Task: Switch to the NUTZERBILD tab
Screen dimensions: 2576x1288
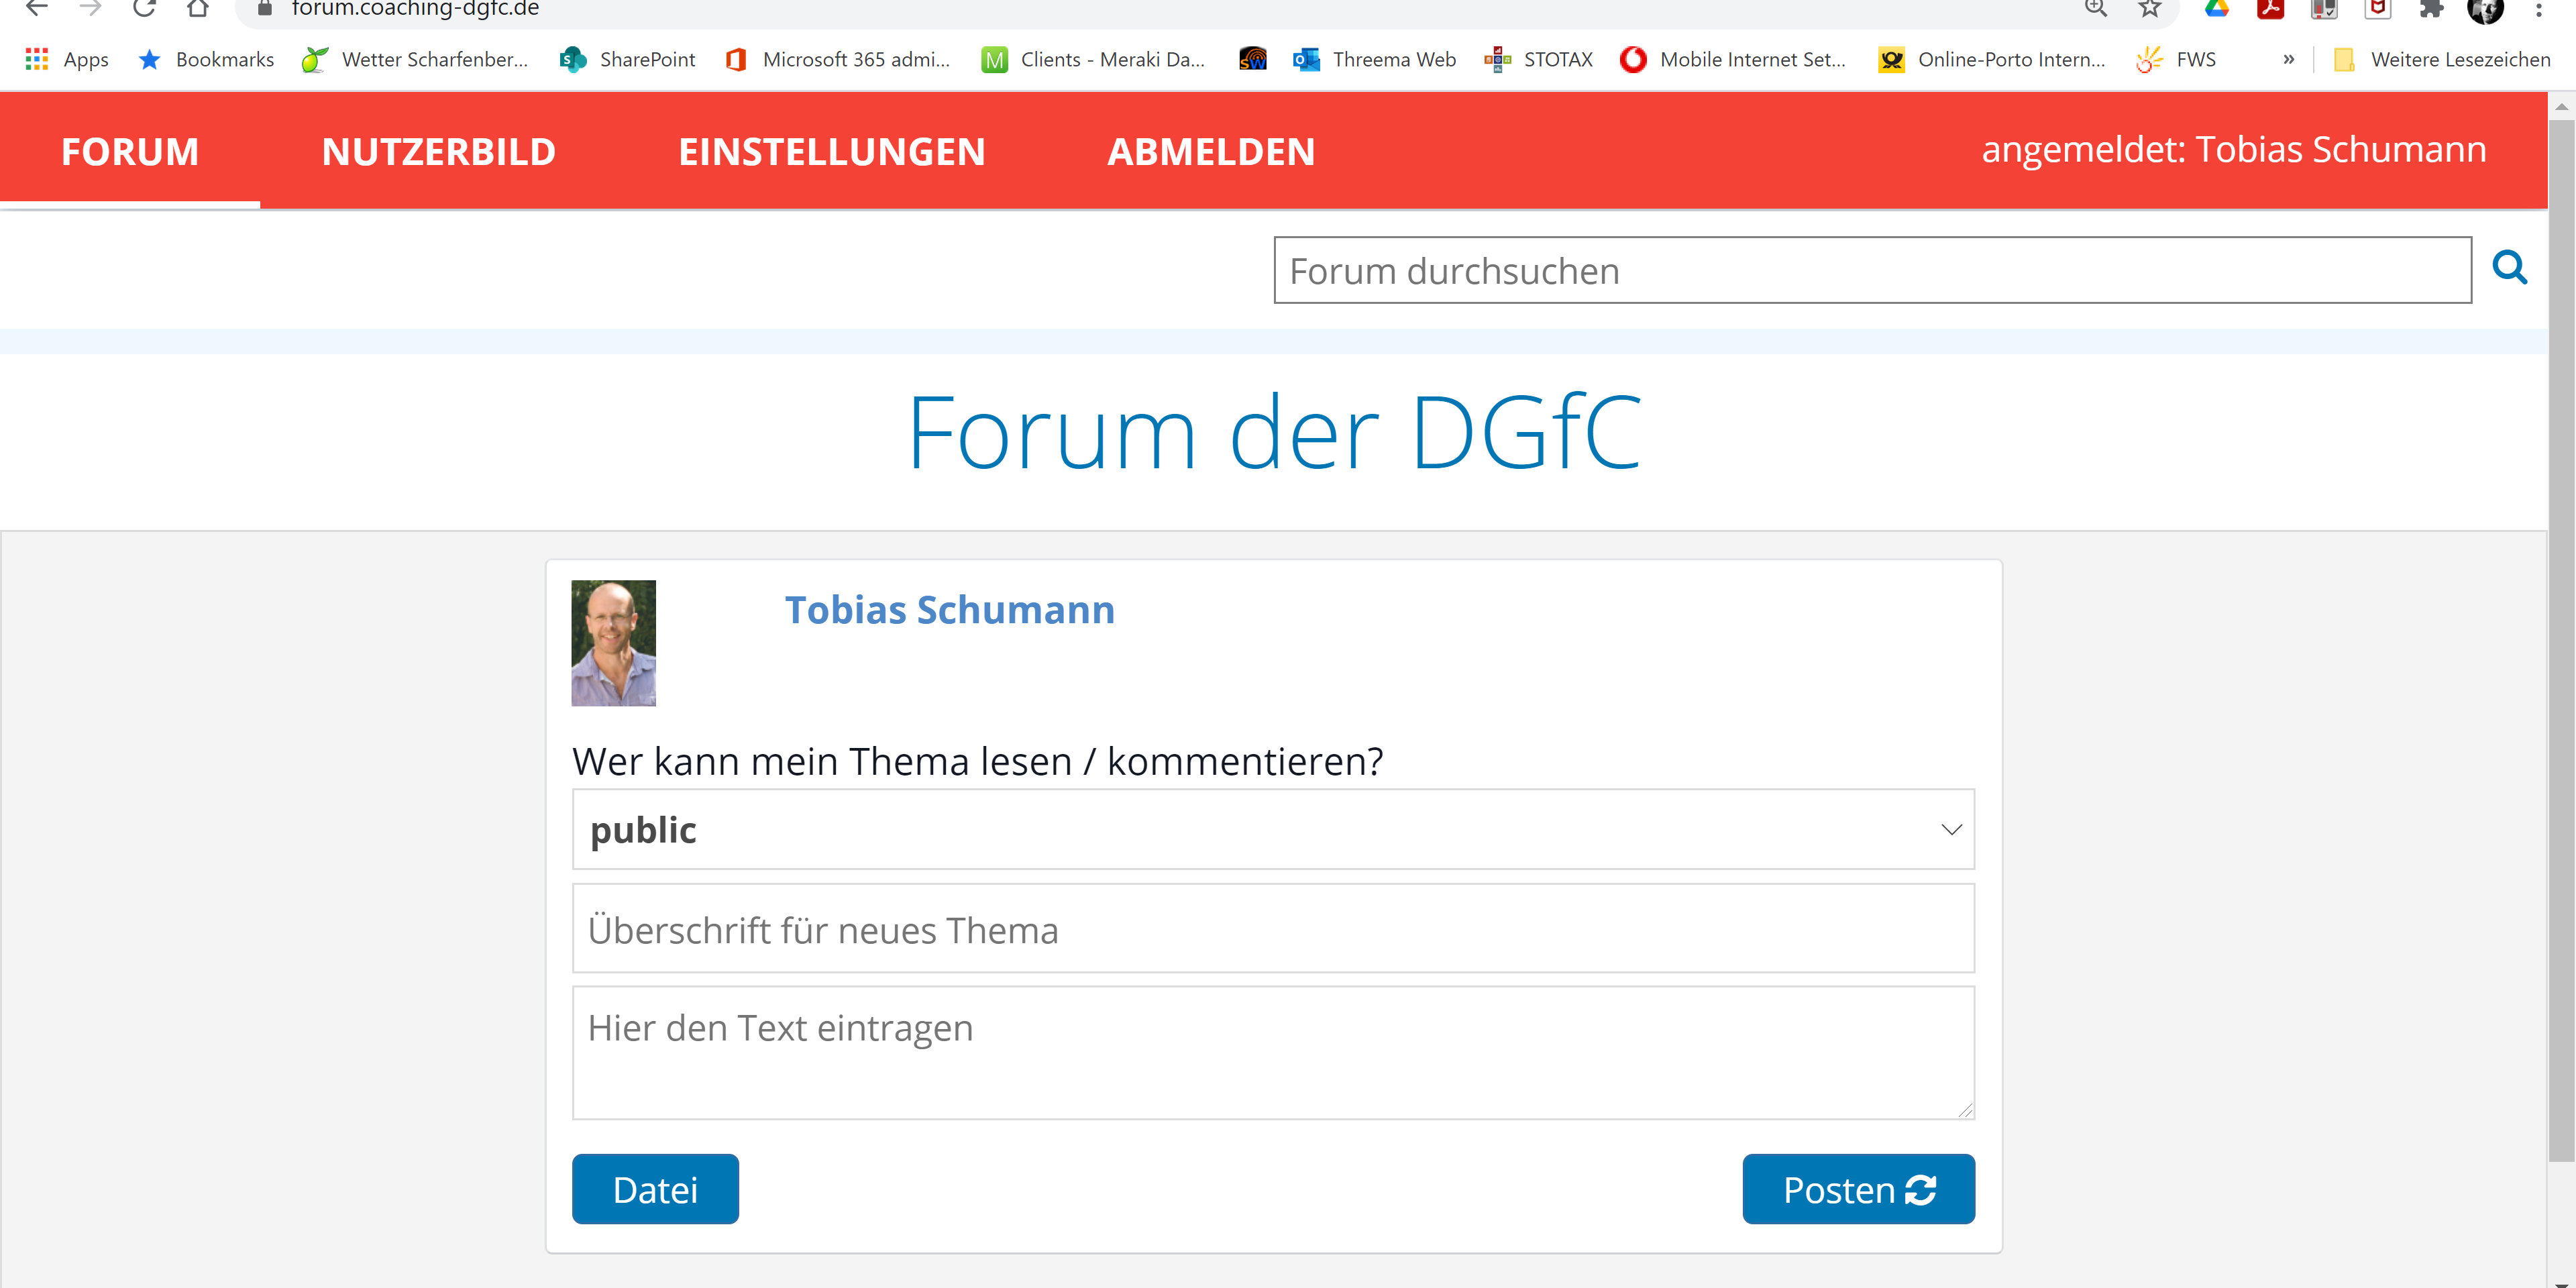Action: 438,152
